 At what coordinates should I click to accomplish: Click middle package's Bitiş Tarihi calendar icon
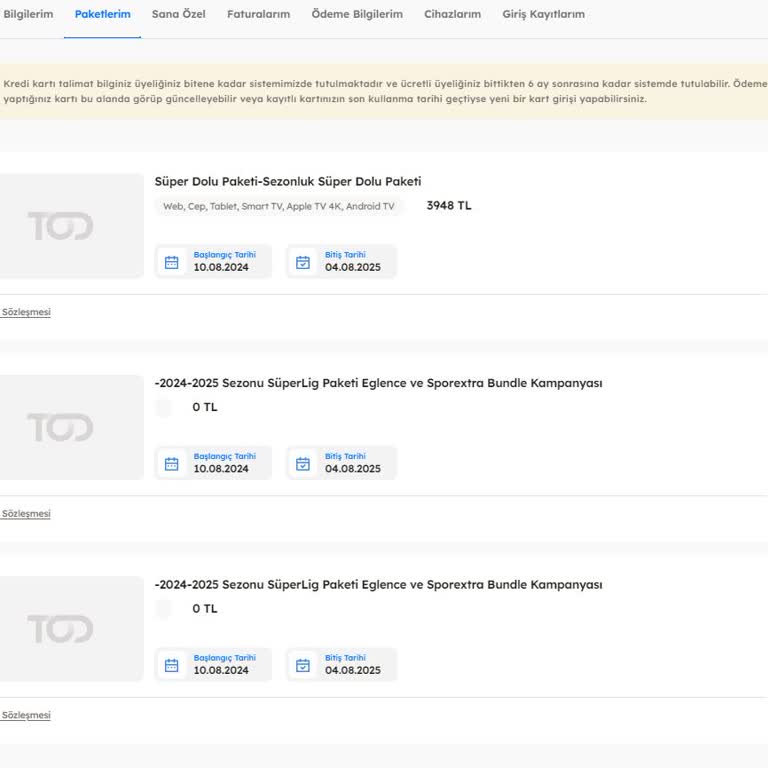coord(303,463)
